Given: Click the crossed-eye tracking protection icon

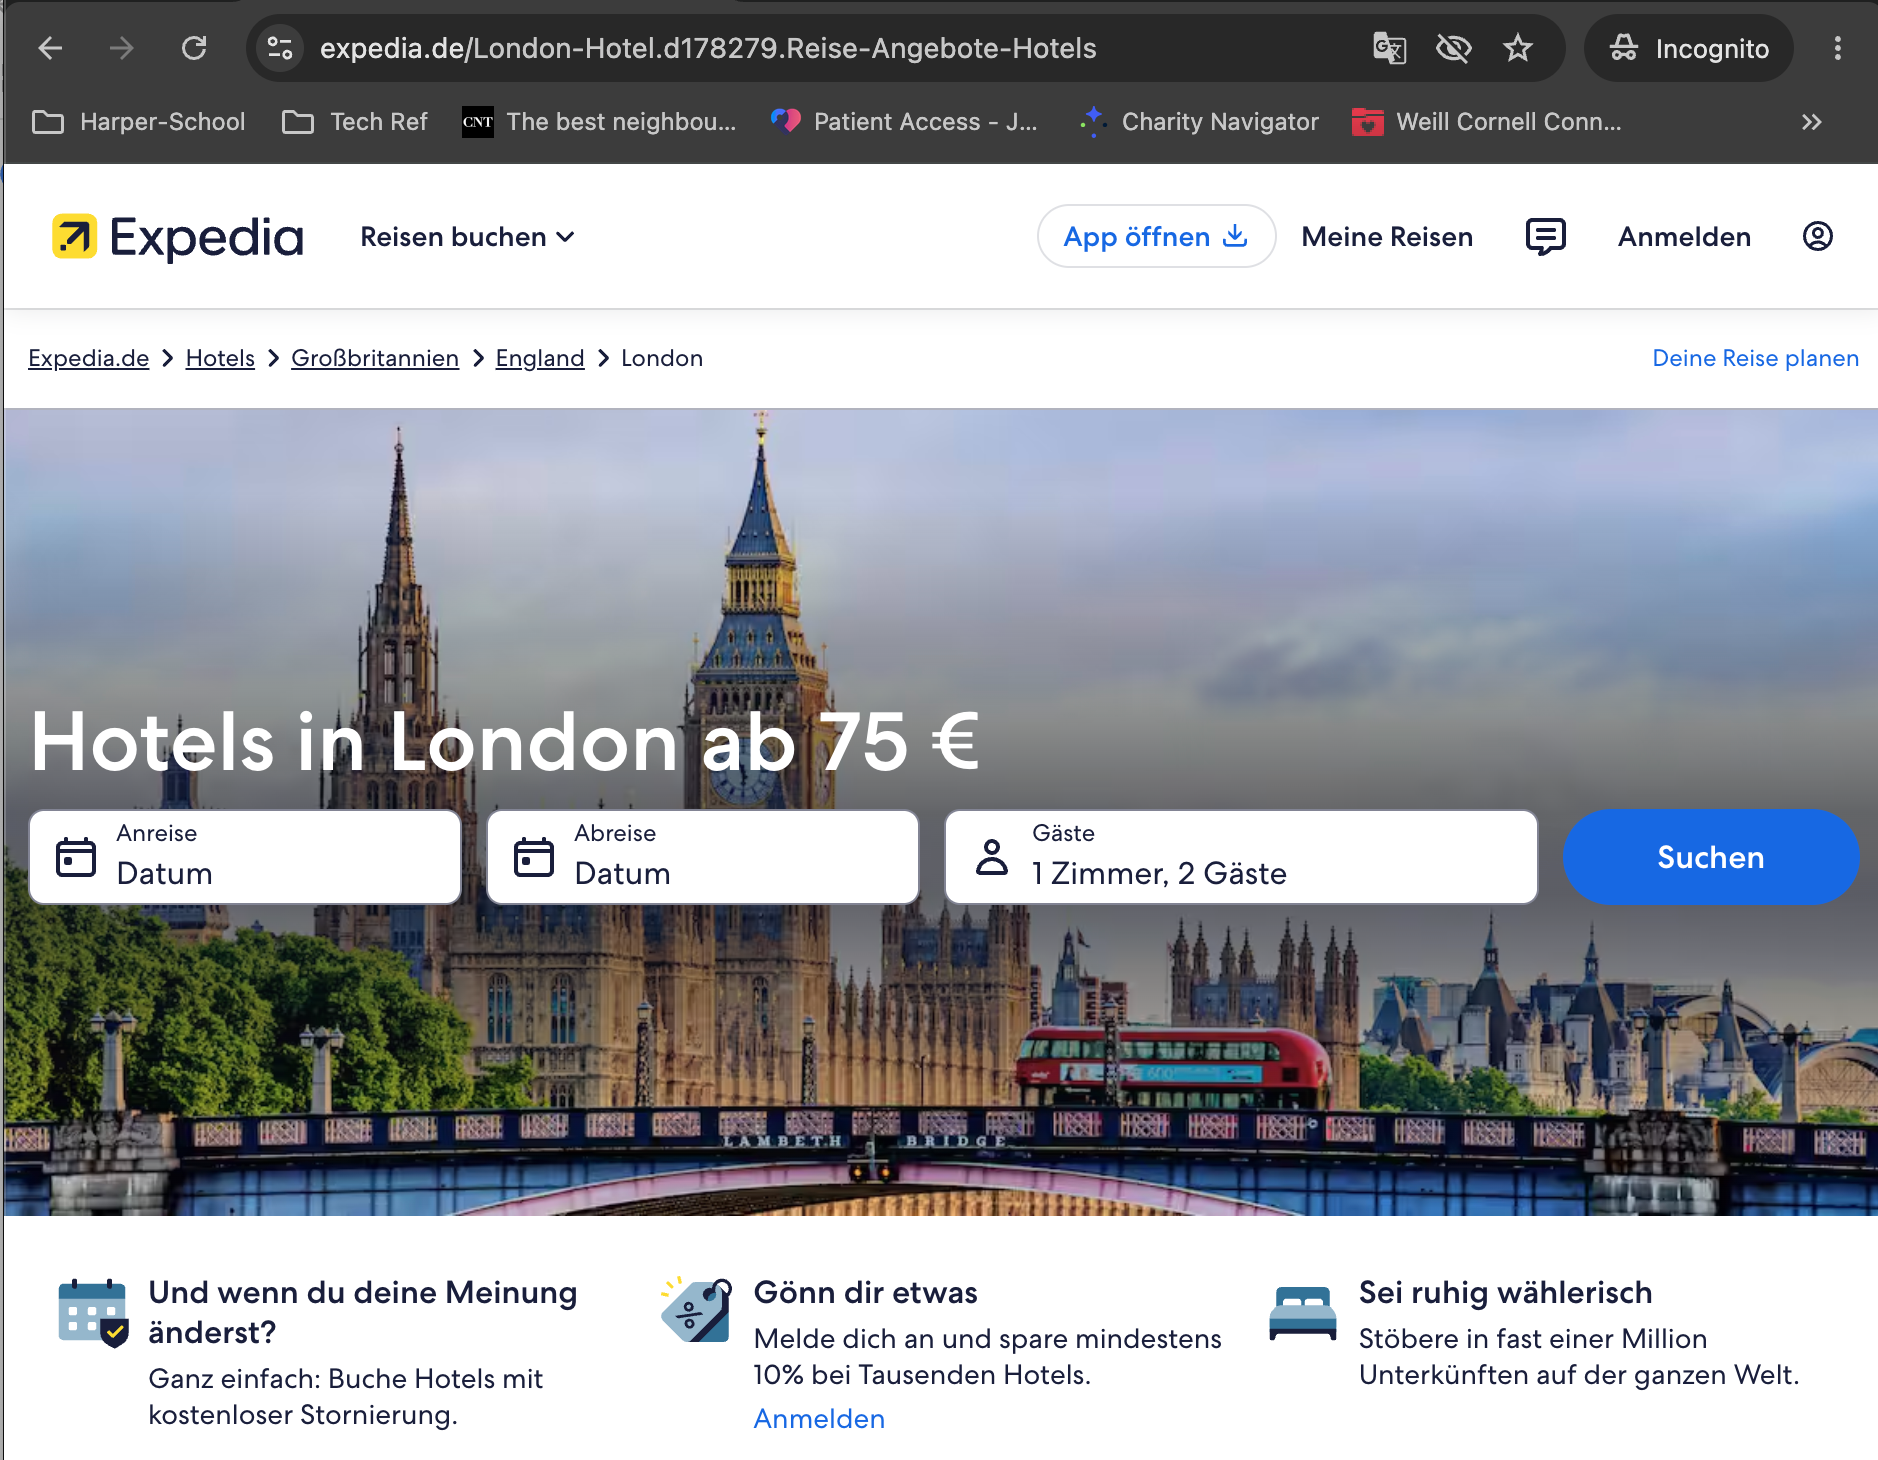Looking at the screenshot, I should click(x=1453, y=48).
